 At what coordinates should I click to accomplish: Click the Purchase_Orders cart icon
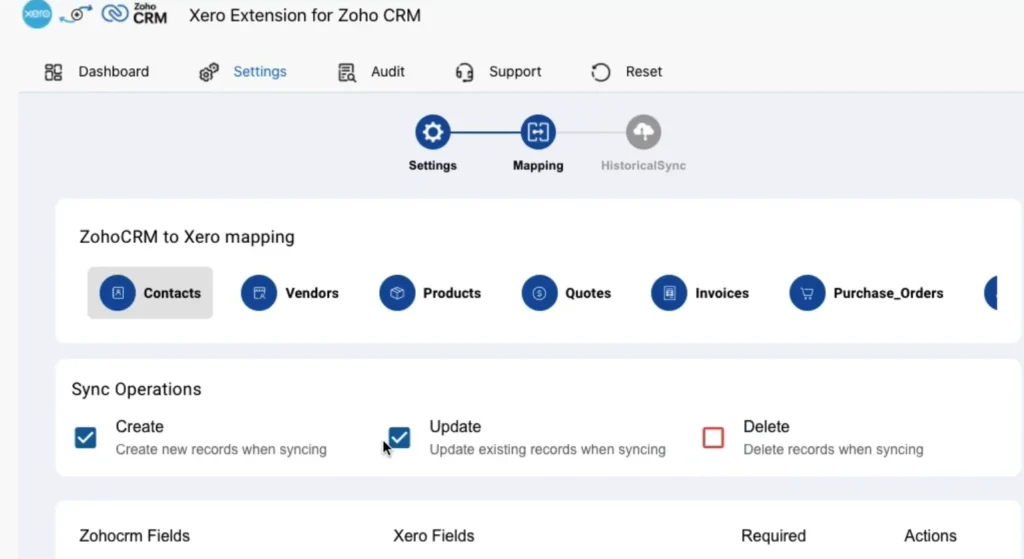(807, 293)
